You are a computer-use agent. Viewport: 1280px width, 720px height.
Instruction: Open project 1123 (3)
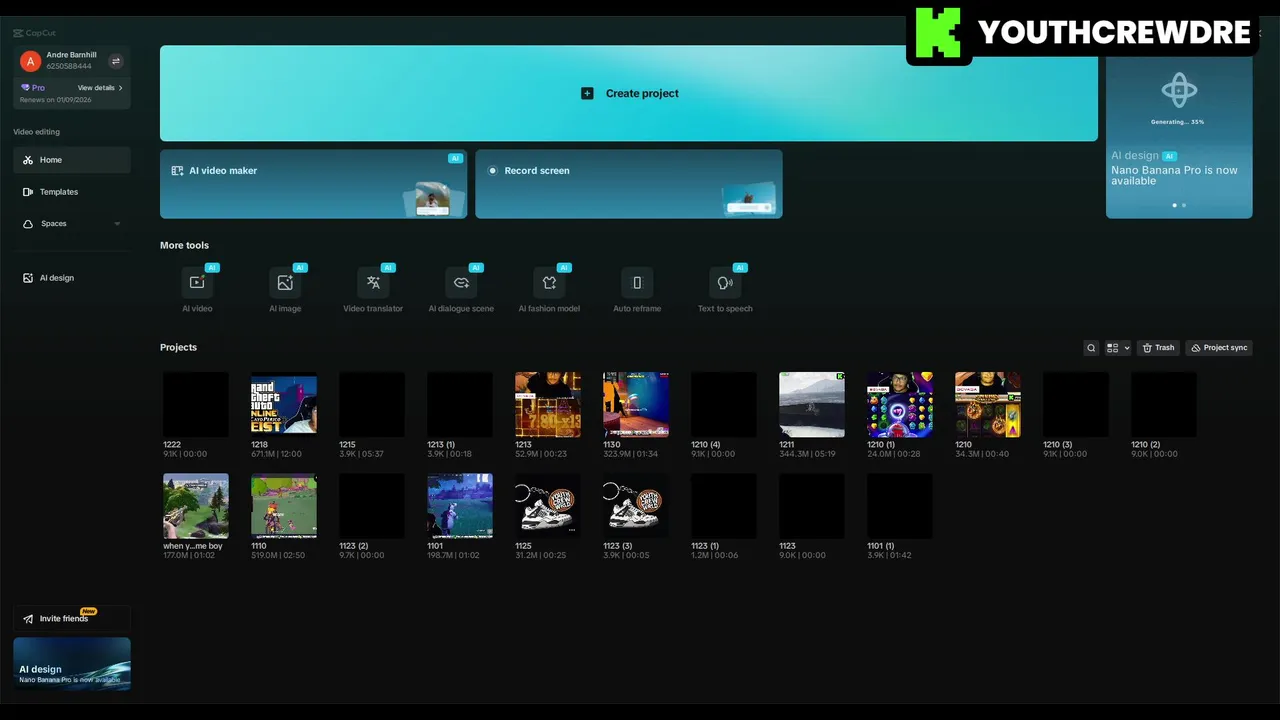(635, 506)
